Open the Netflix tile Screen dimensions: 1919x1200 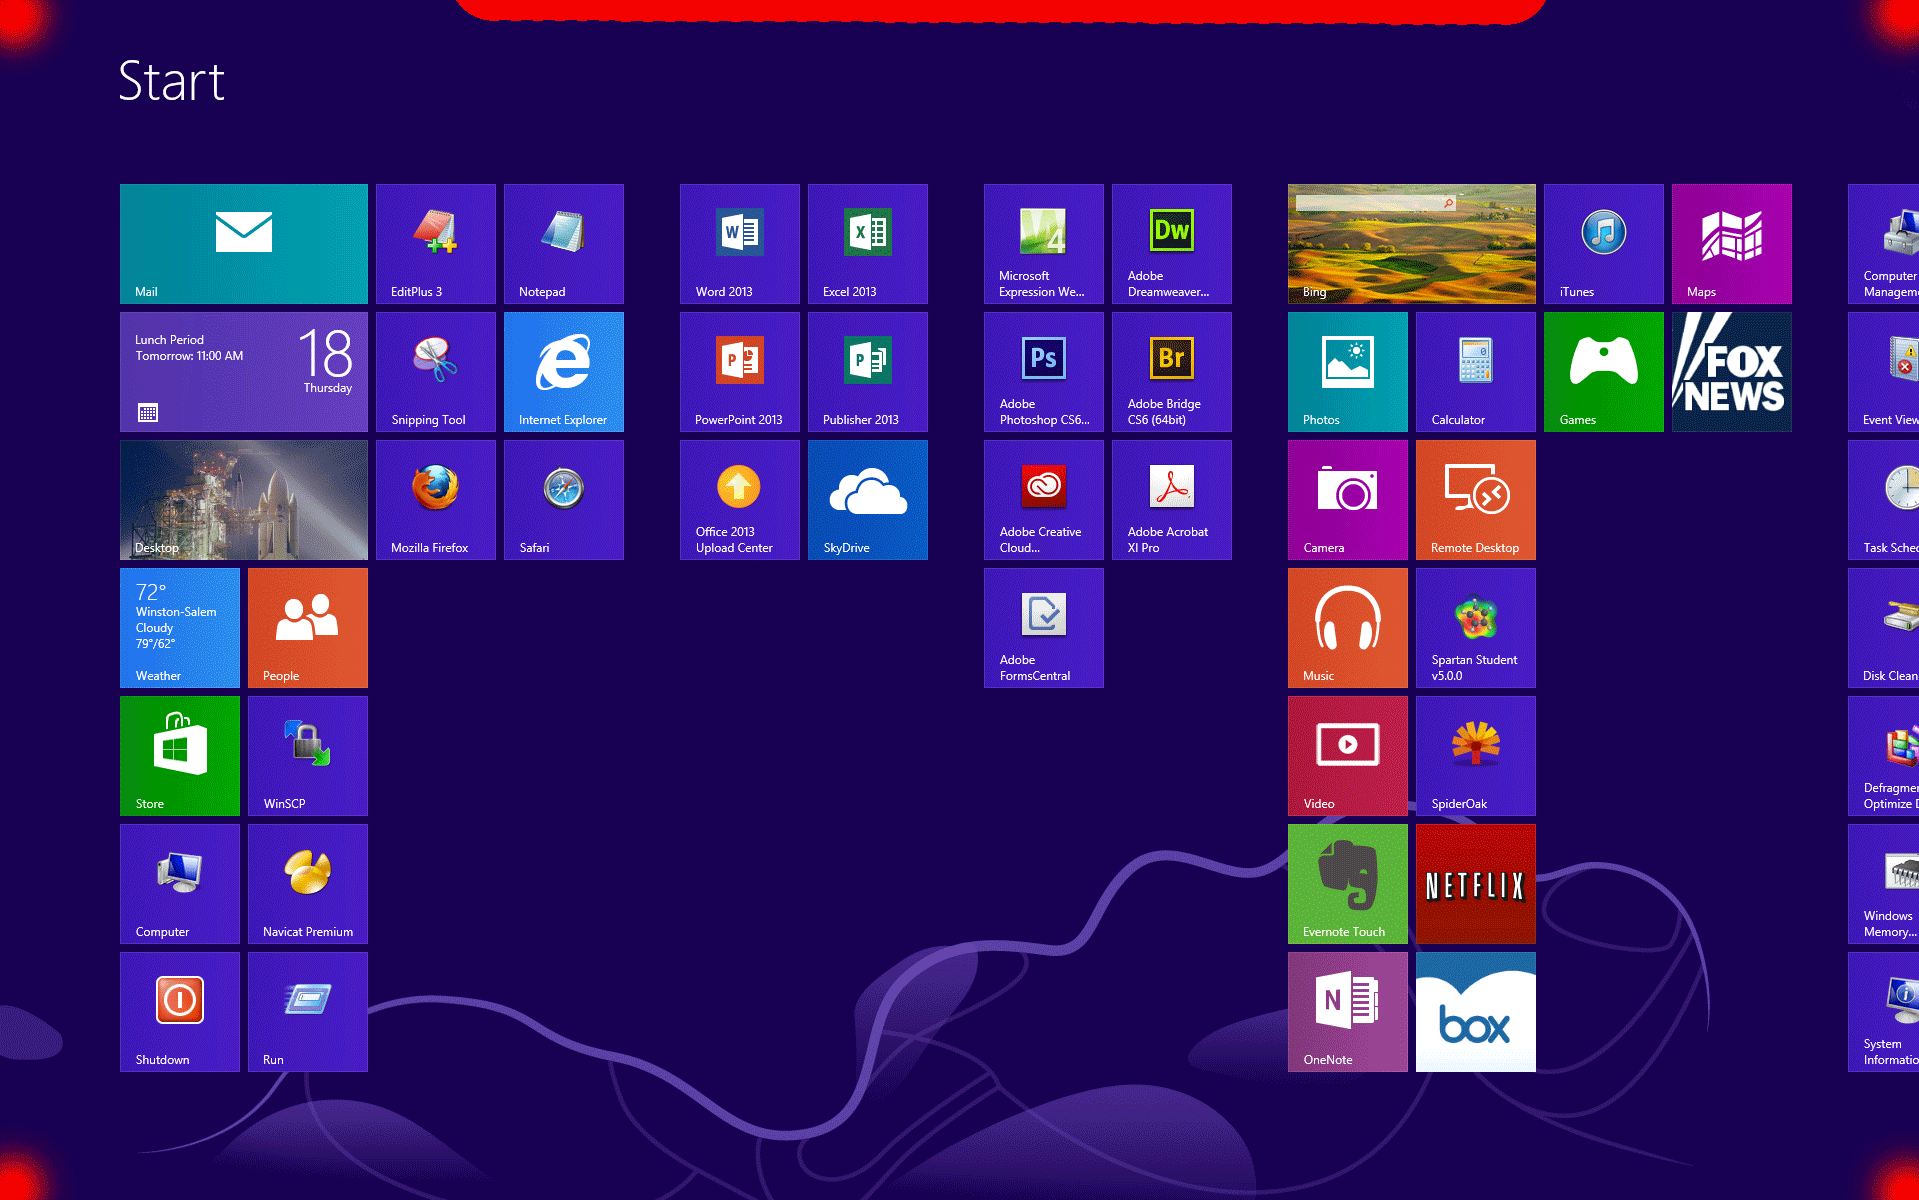[1476, 884]
